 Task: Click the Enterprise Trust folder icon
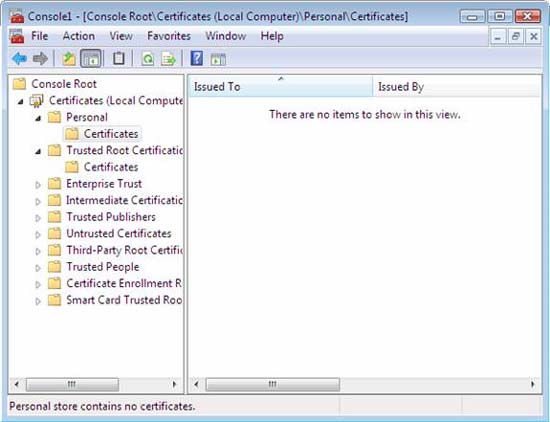click(x=54, y=183)
